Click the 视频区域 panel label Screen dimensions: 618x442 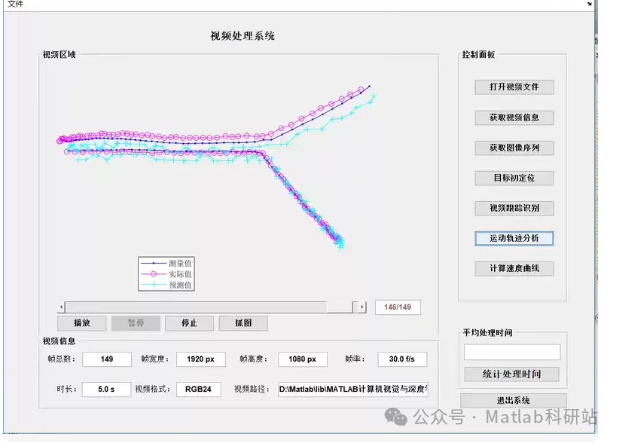click(59, 55)
